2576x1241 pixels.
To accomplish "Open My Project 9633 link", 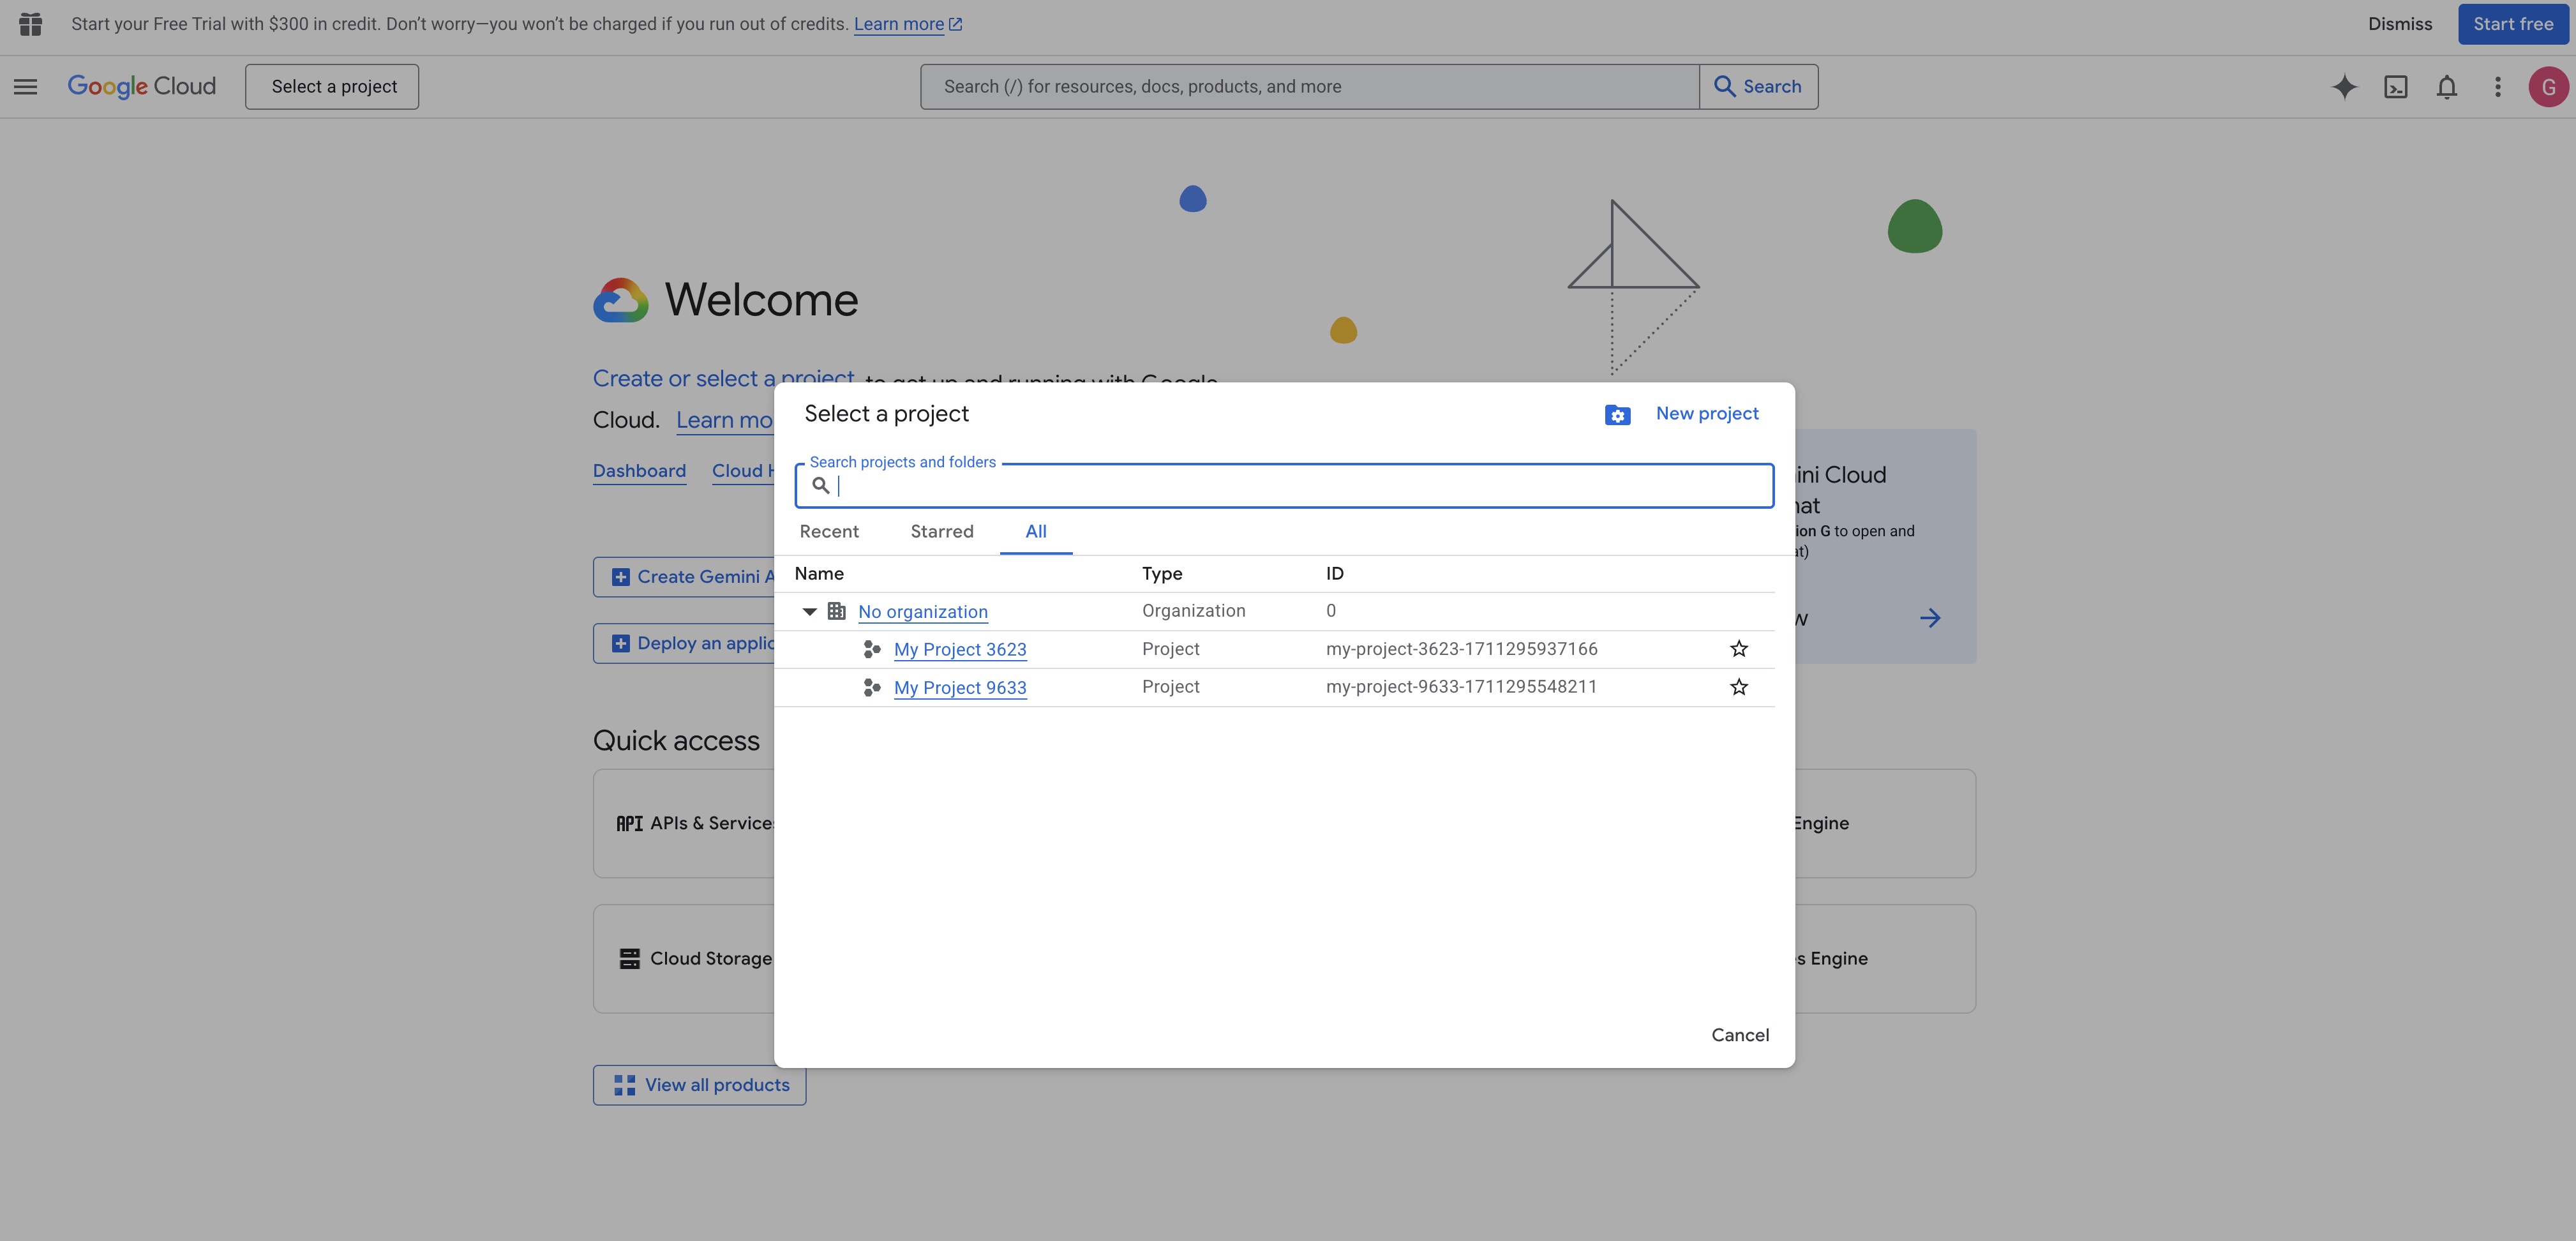I will coord(960,687).
